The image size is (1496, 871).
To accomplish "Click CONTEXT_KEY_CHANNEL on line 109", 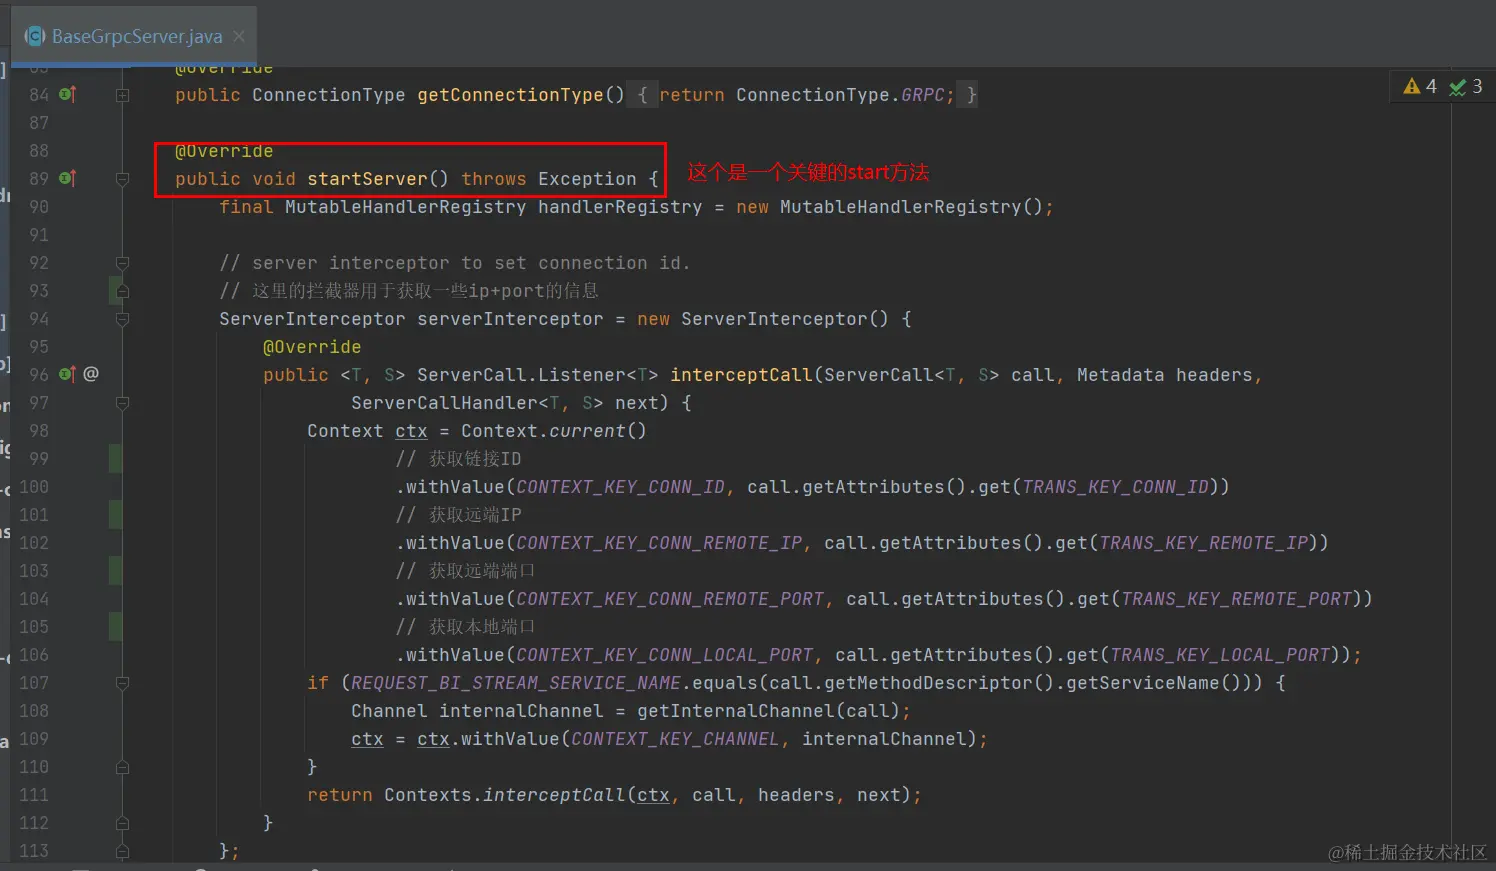I will [x=675, y=739].
